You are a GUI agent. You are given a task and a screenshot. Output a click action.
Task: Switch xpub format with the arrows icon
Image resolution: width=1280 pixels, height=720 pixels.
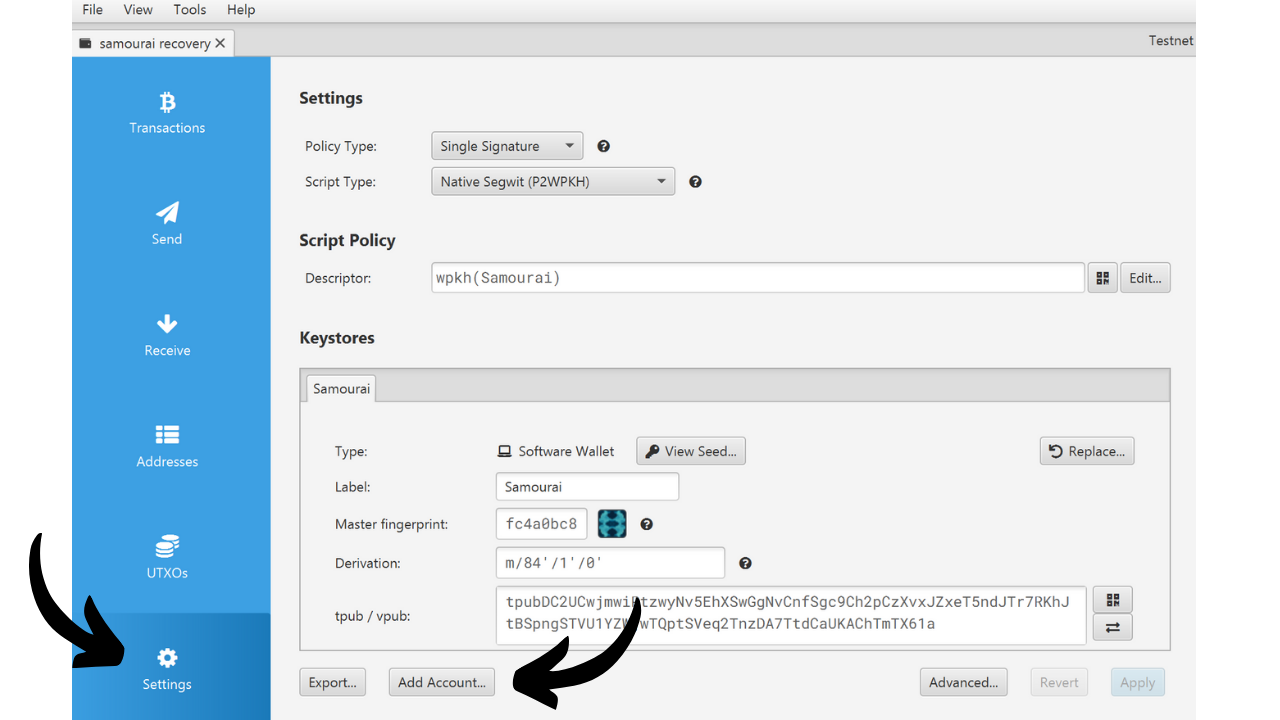pos(1112,628)
